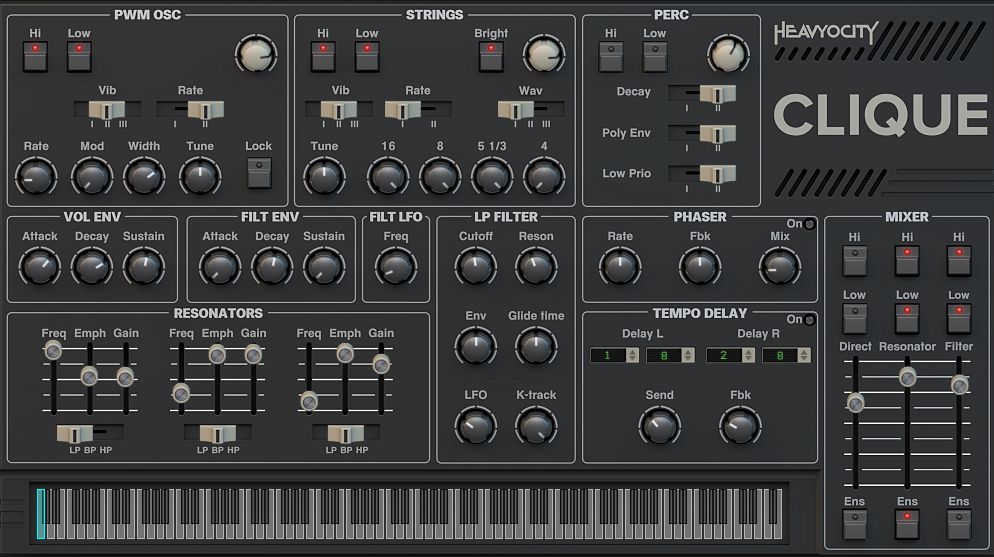The height and width of the screenshot is (557, 994).
Task: Toggle the Strings Low switch
Action: (x=367, y=56)
